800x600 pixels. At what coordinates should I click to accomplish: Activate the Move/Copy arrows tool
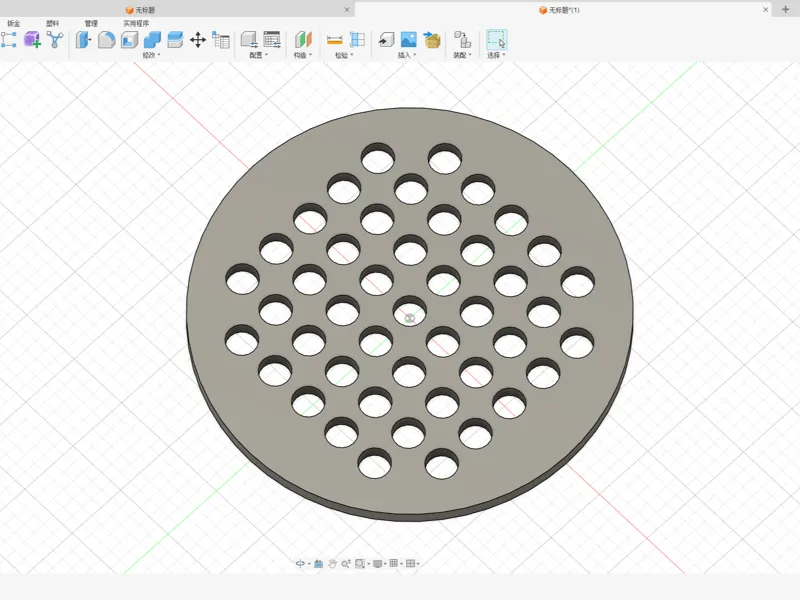point(198,40)
